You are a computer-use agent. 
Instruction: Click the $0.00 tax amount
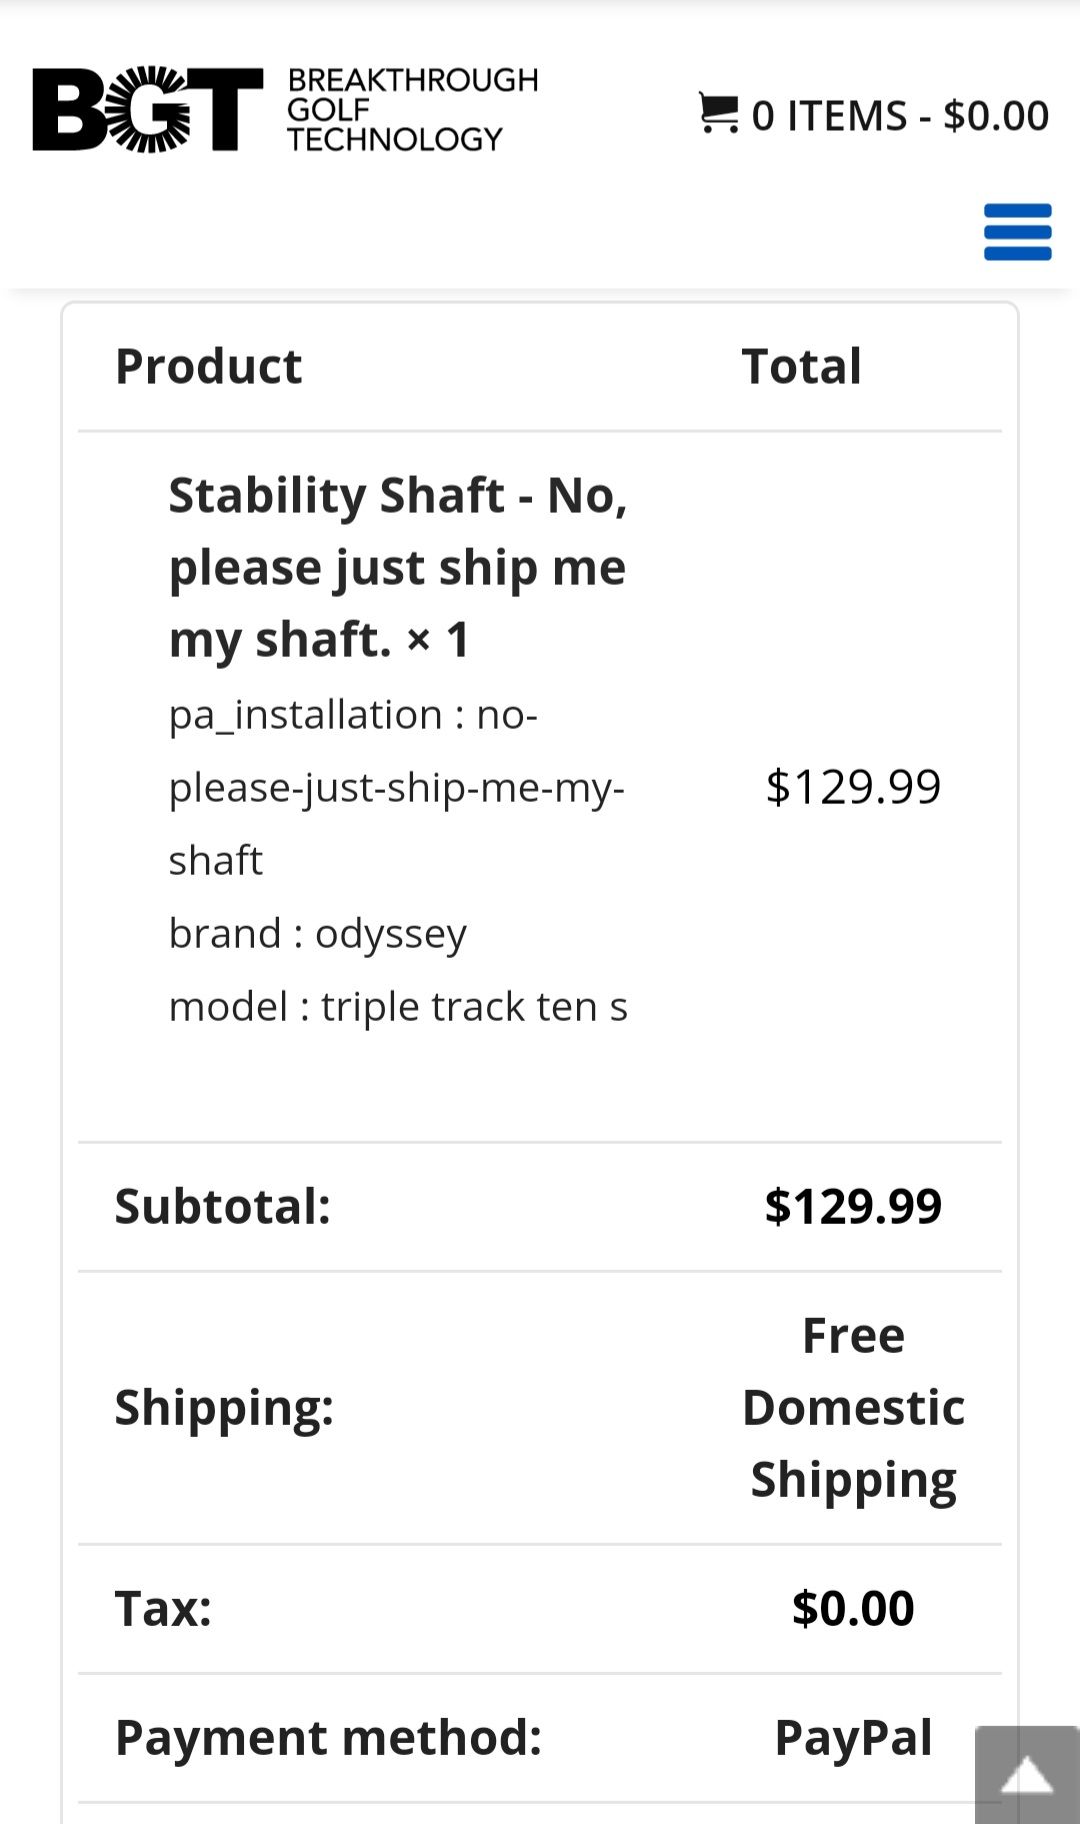(853, 1609)
